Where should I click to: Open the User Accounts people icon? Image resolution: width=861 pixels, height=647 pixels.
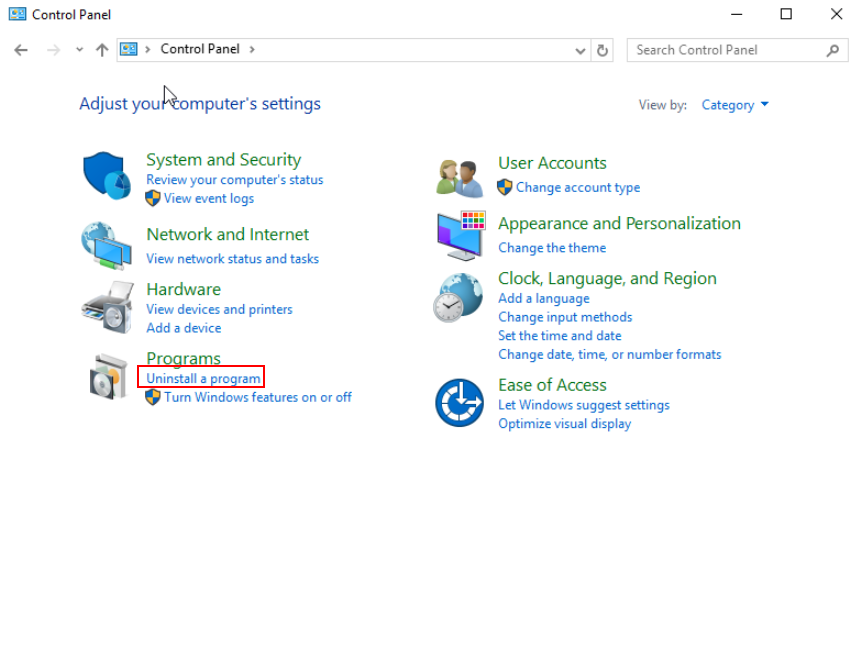460,177
